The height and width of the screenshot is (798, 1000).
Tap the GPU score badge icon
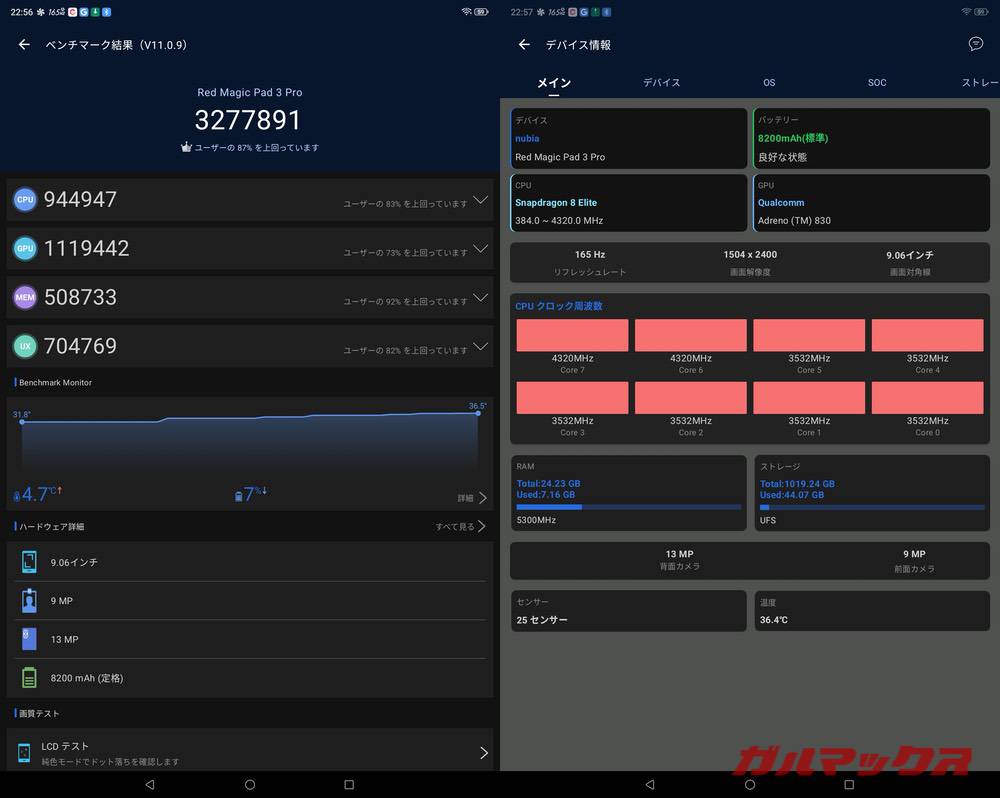pyautogui.click(x=25, y=249)
